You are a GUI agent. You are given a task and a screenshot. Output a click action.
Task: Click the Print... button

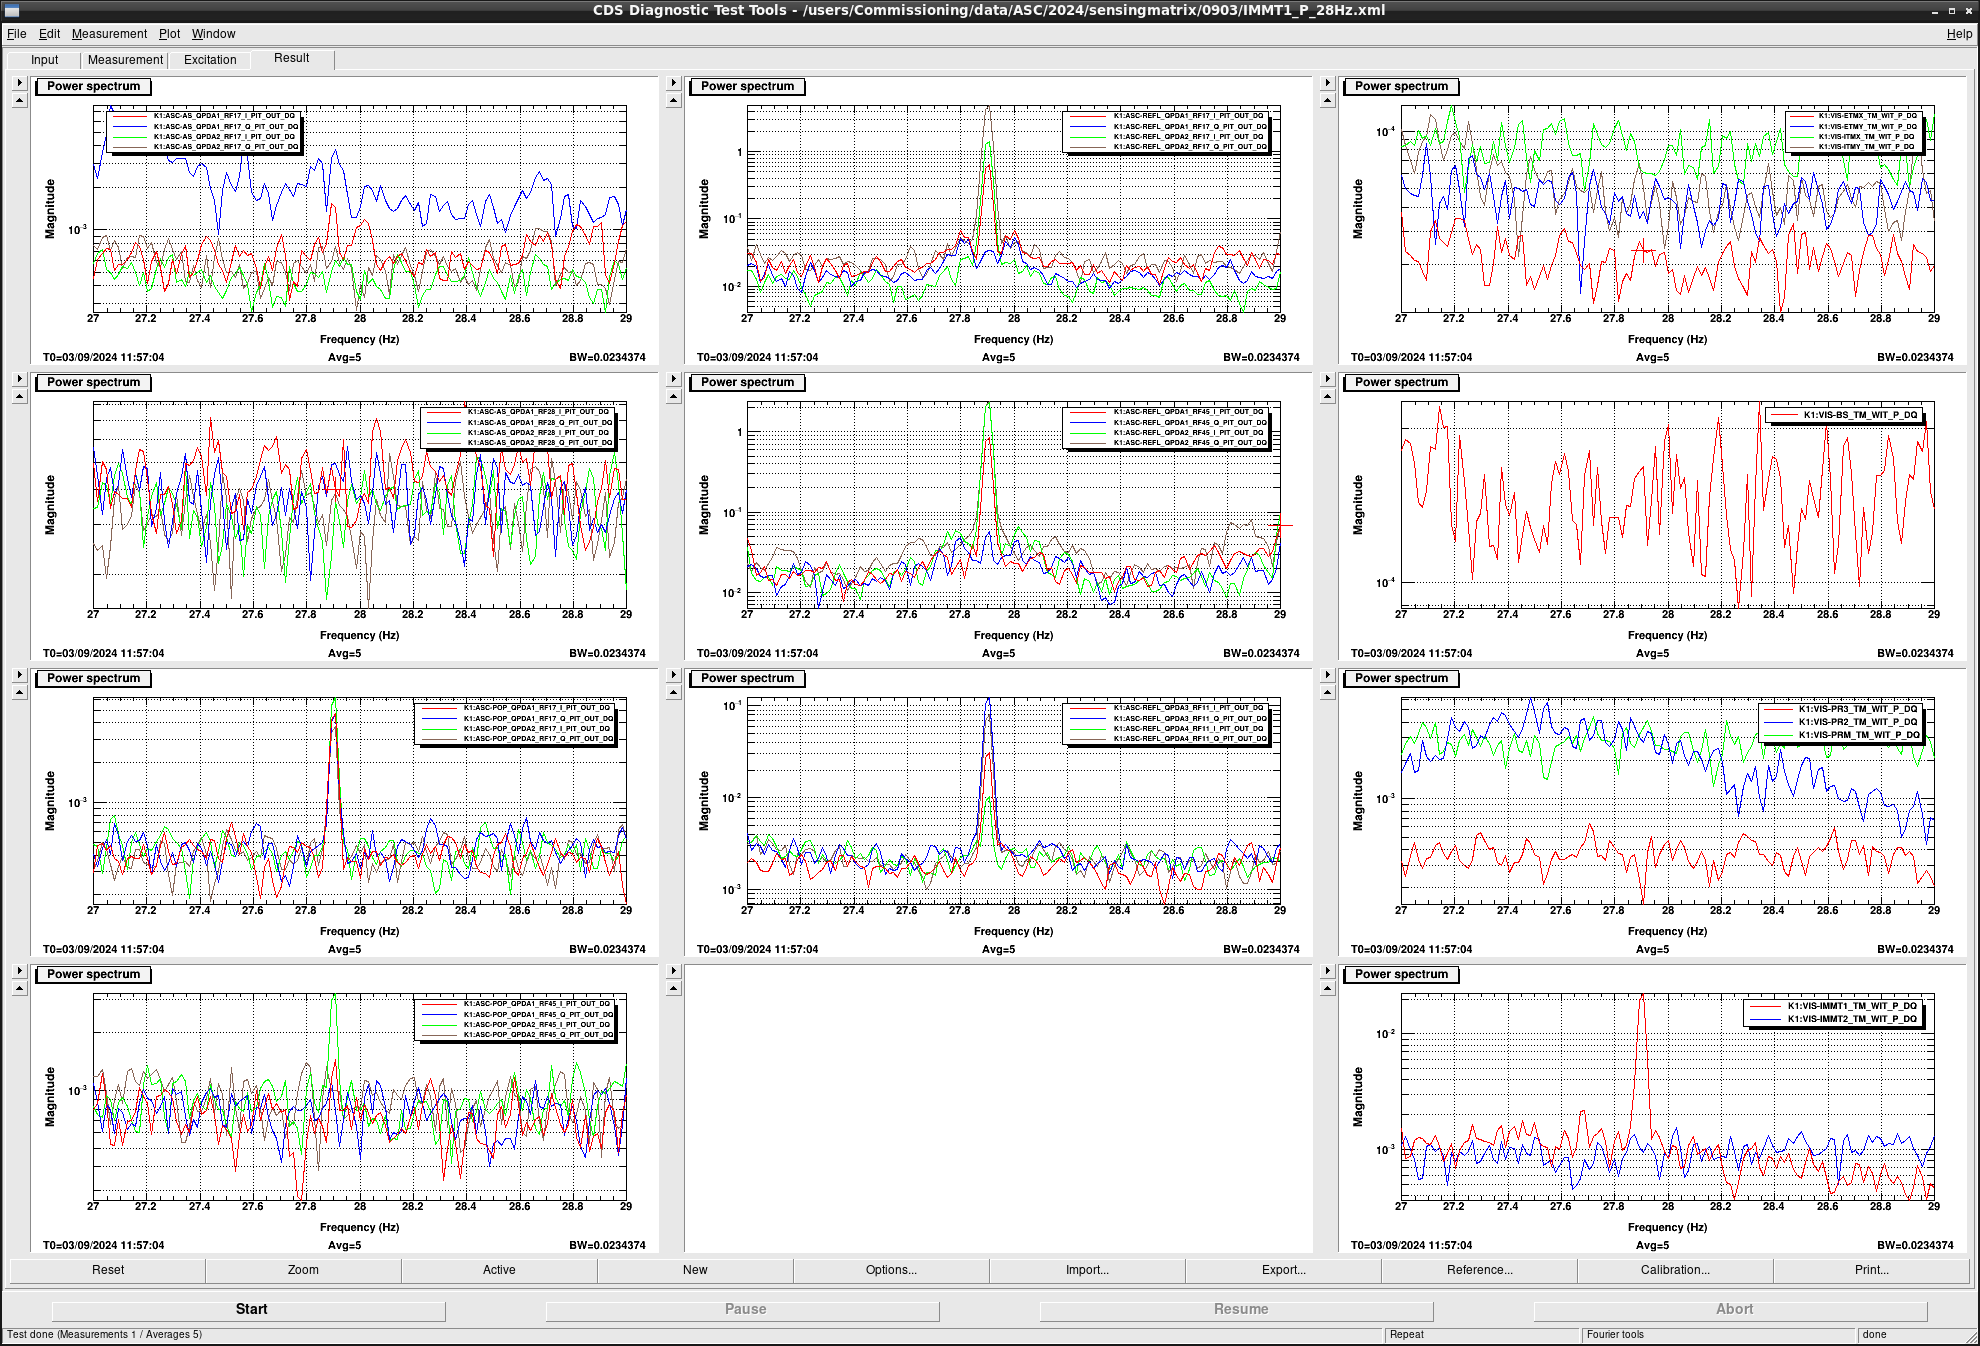pos(1871,1270)
